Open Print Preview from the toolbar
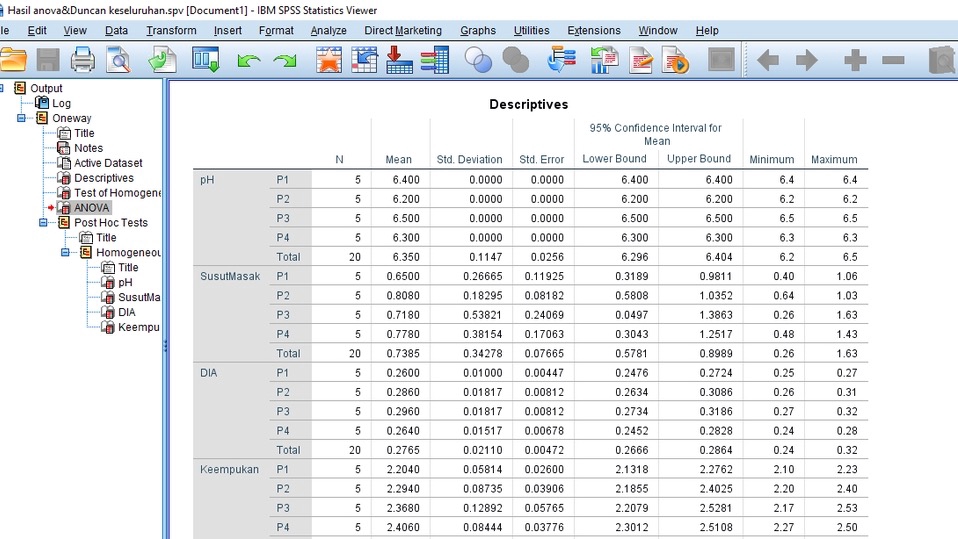The width and height of the screenshot is (958, 539). [119, 61]
